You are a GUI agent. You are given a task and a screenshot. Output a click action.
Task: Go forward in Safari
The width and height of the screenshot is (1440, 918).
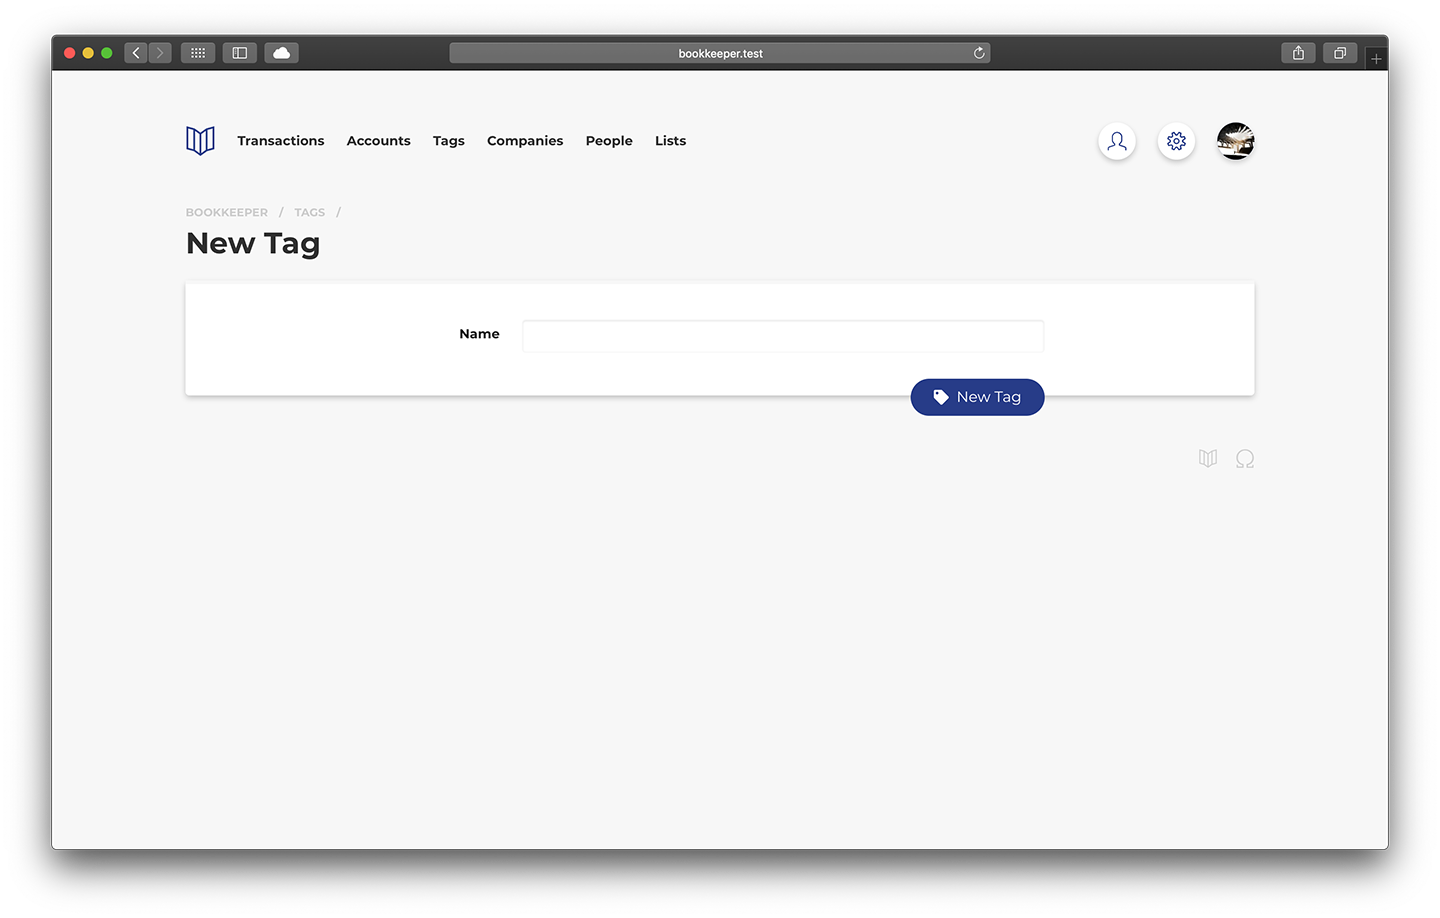(160, 53)
